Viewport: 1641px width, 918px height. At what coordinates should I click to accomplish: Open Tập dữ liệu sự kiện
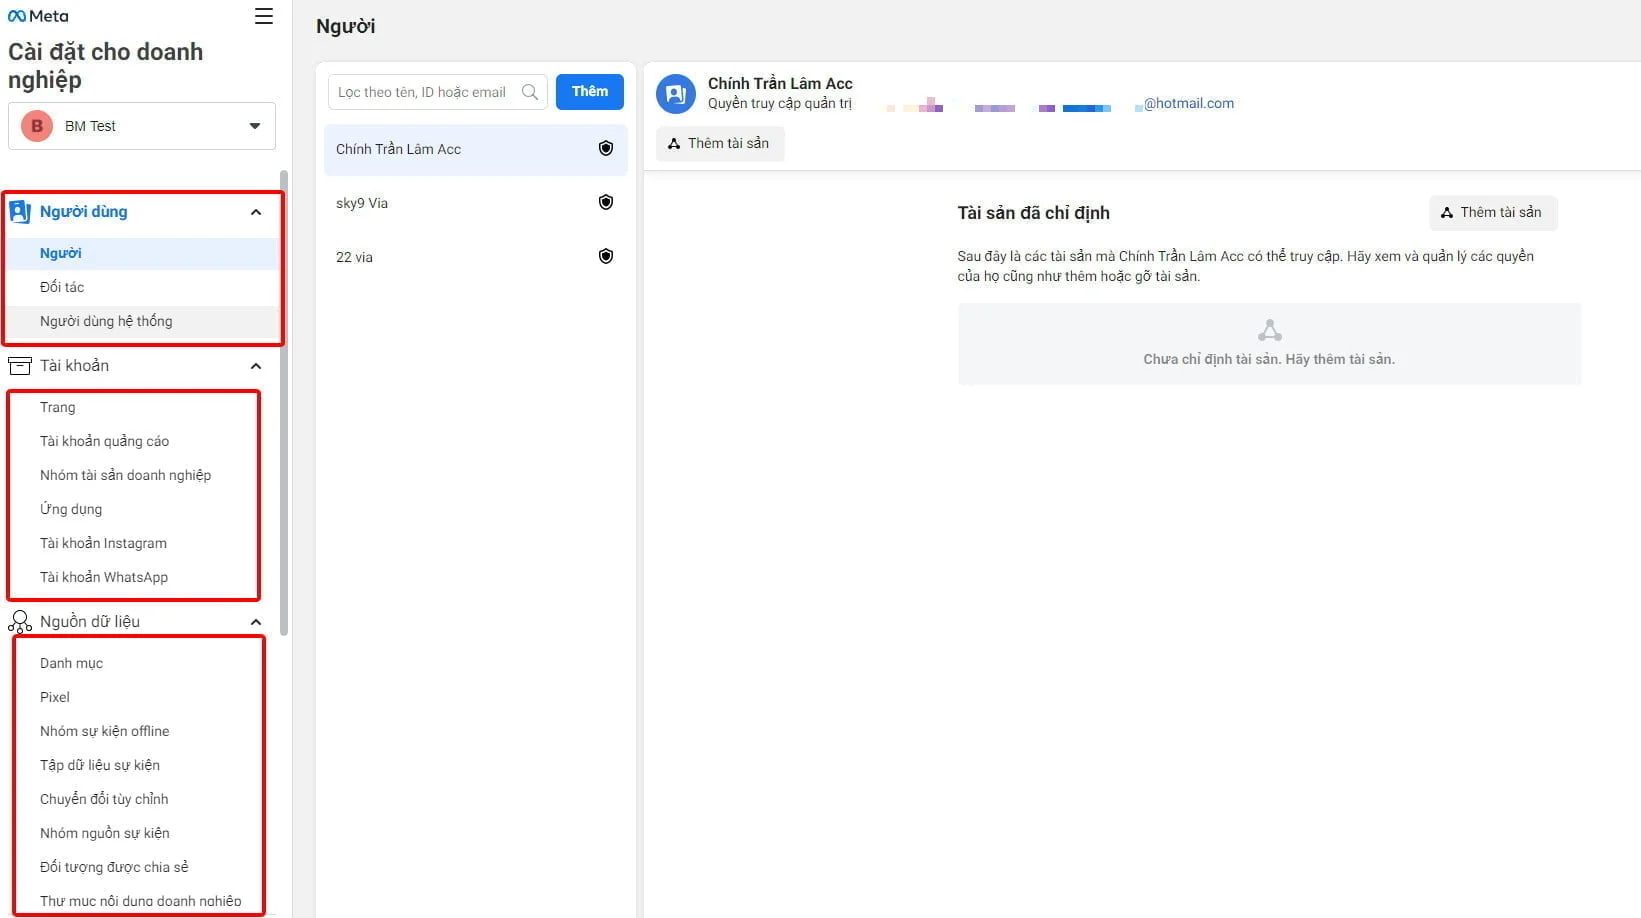pos(100,765)
